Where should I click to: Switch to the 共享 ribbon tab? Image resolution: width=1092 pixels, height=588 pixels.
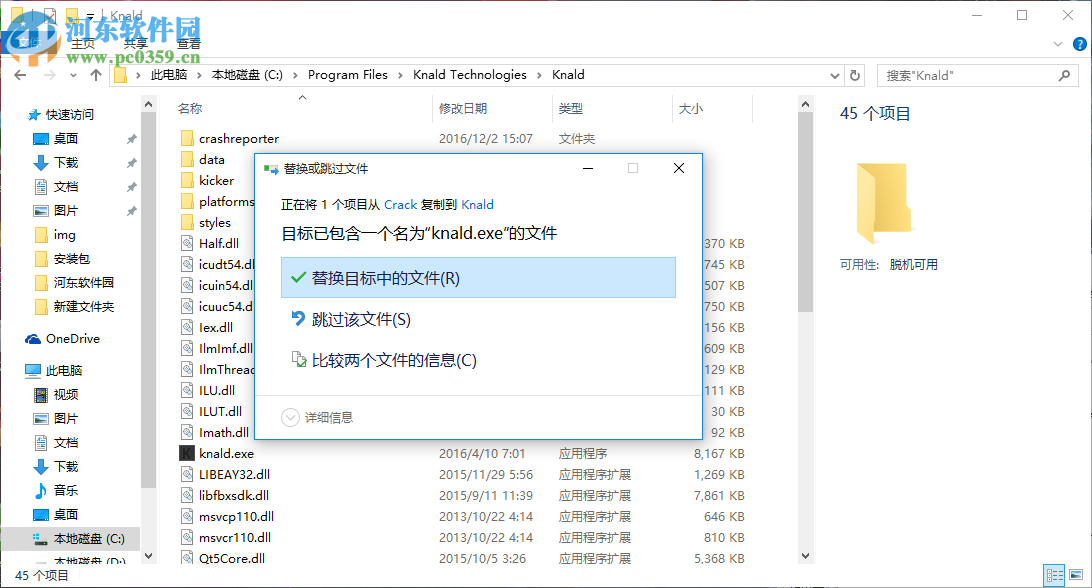pyautogui.click(x=135, y=43)
